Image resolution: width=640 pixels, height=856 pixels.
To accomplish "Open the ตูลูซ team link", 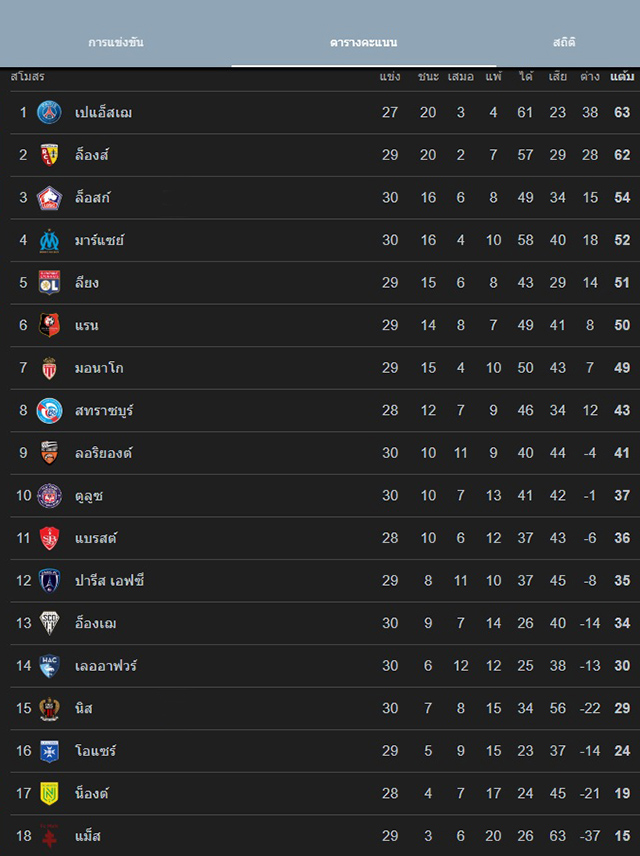I will (89, 495).
